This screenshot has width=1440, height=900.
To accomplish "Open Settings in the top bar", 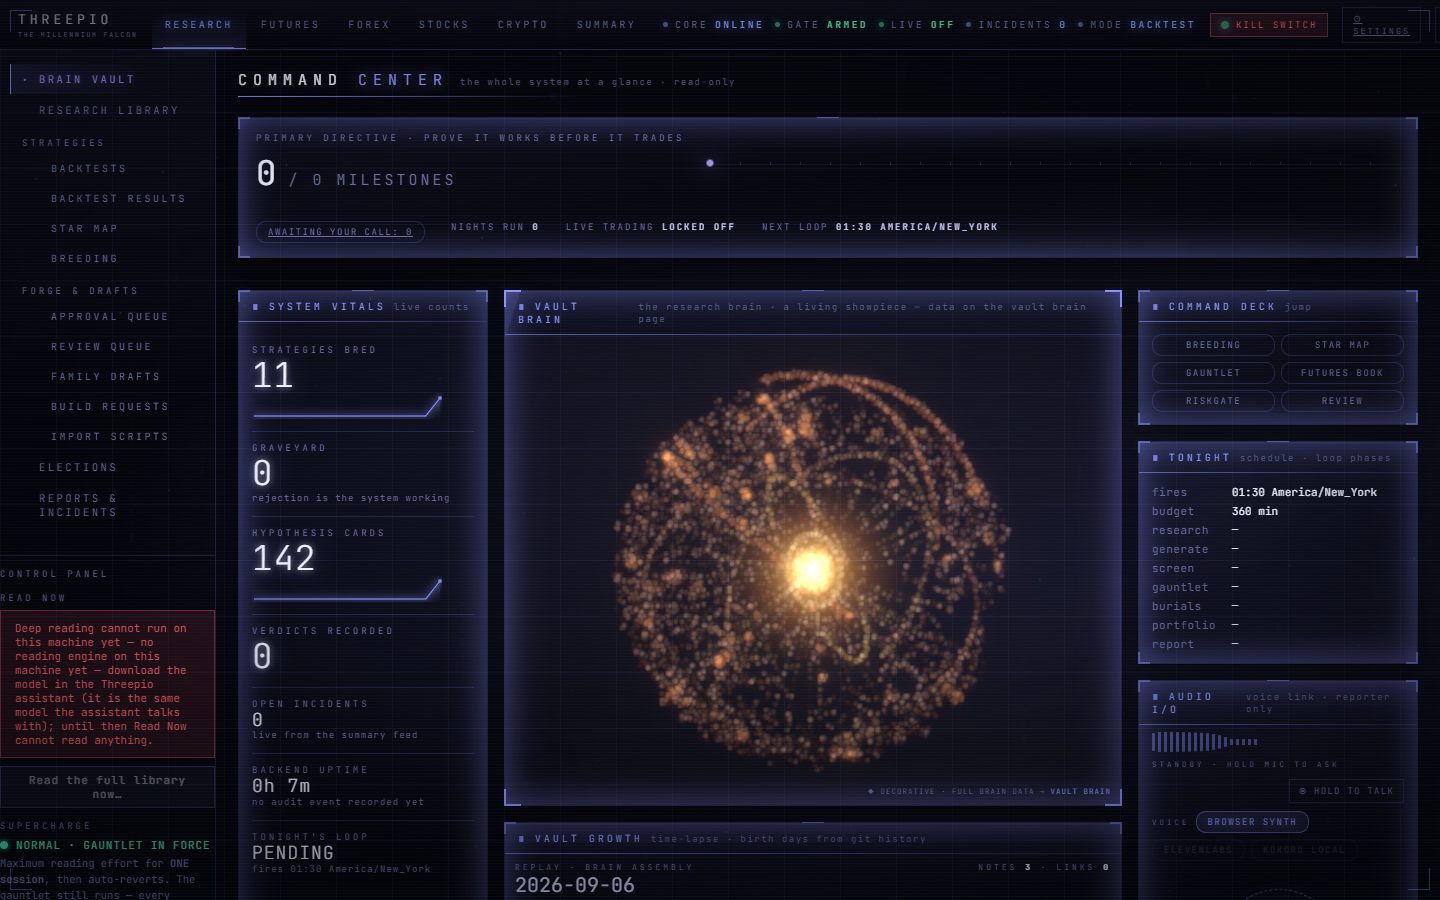I will 1380,25.
